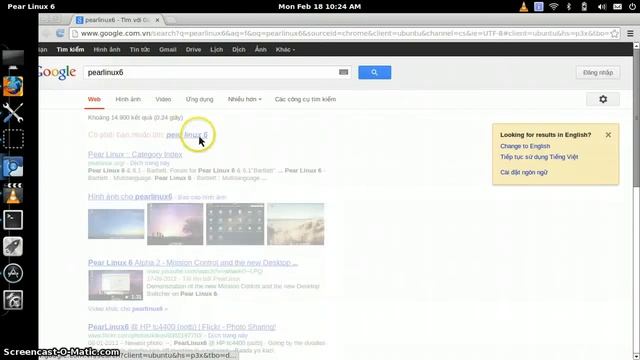
Task: Click the dashed rectangle screenshot dock icon
Action: coord(13,139)
